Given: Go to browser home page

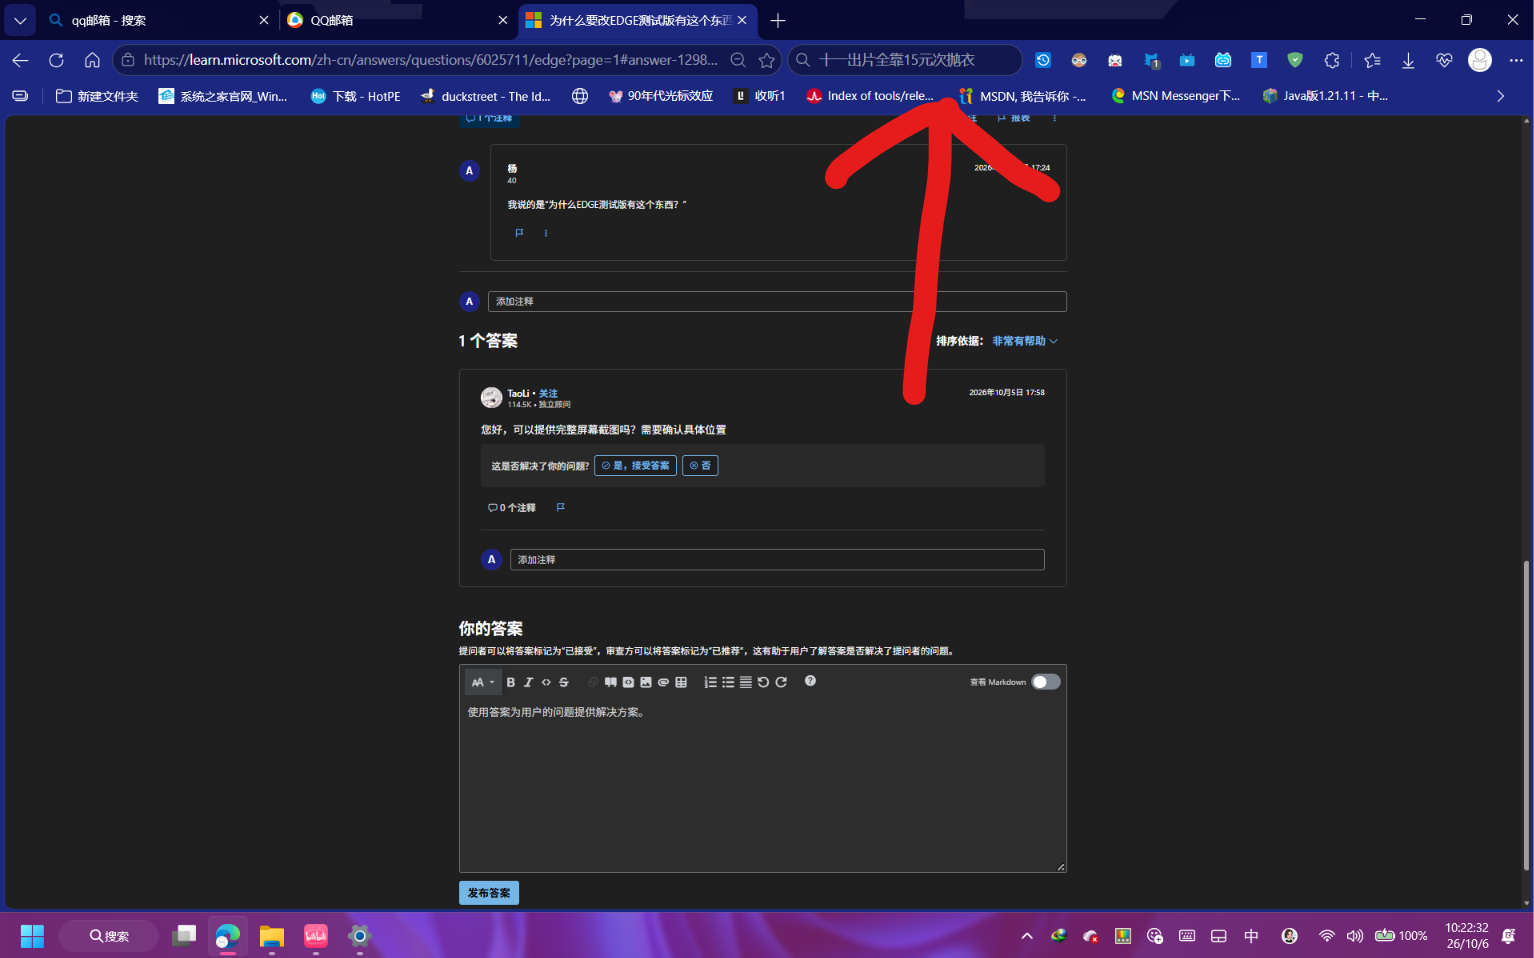Looking at the screenshot, I should tap(92, 60).
